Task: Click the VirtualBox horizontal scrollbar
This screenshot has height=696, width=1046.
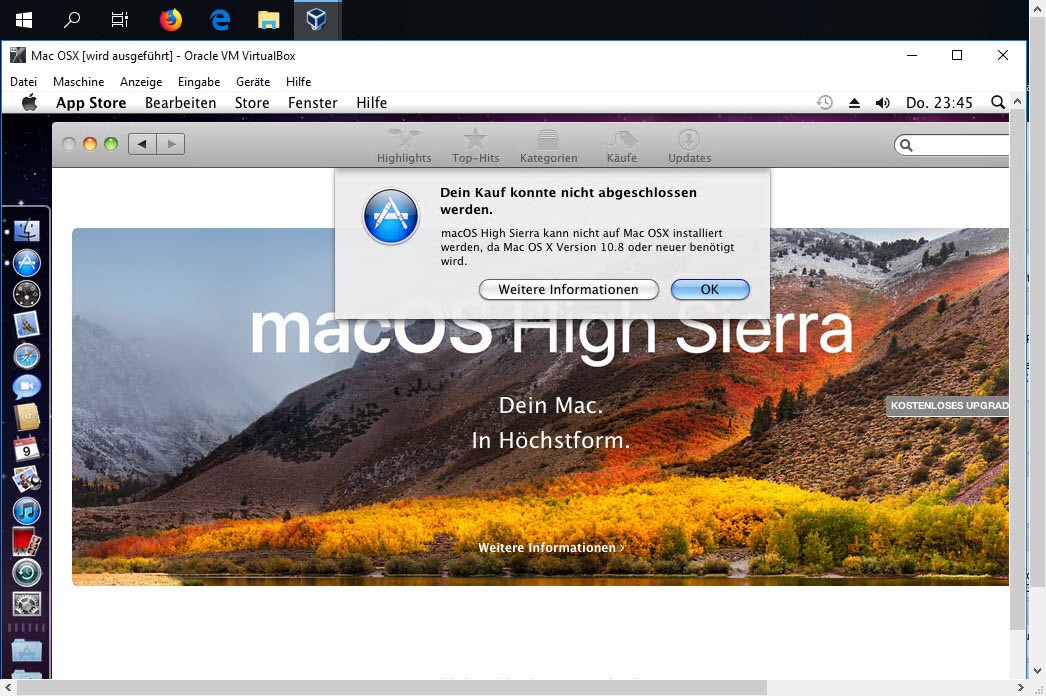Action: [391, 687]
